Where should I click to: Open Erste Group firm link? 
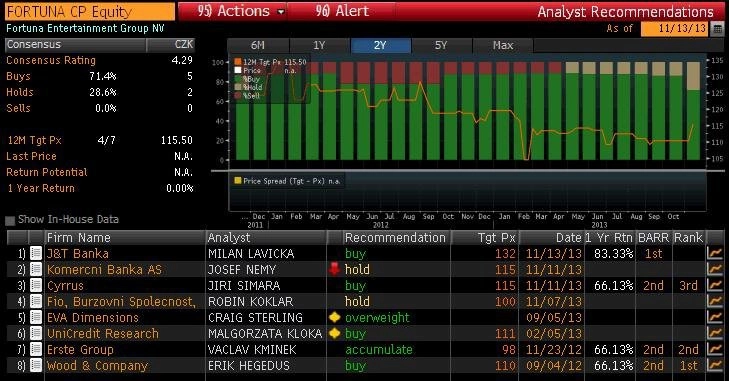(x=80, y=349)
